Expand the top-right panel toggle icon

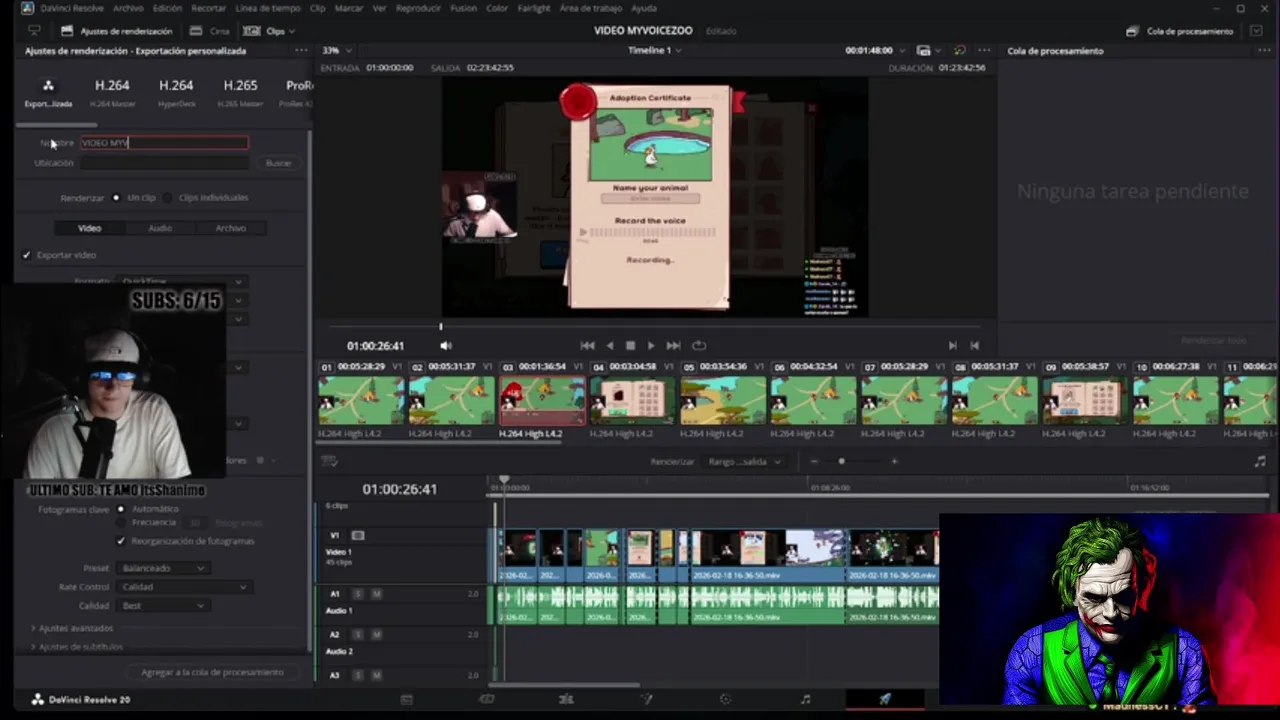tap(1257, 31)
